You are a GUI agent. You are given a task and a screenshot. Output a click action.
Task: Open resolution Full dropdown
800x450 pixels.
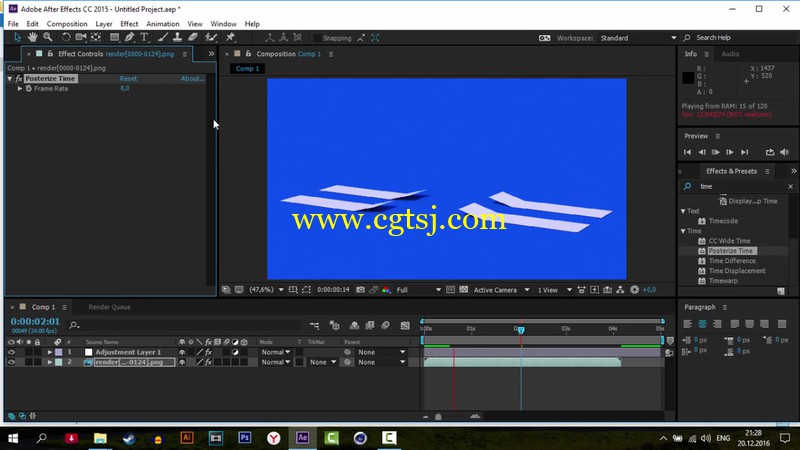tap(418, 290)
